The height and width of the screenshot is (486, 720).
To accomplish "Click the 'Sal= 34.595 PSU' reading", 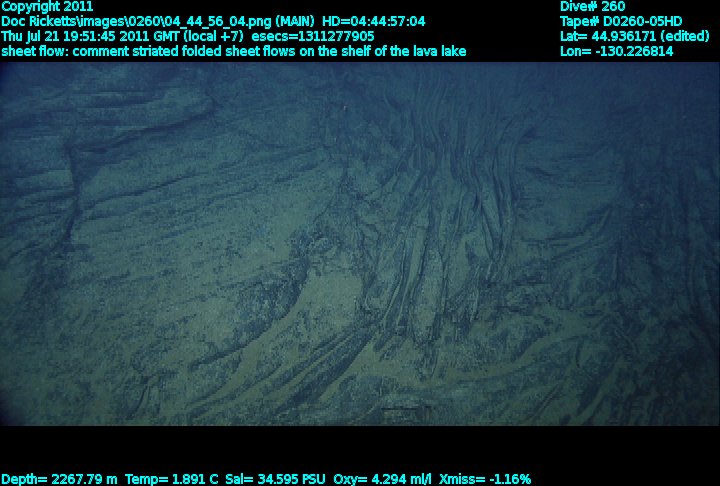I will click(x=275, y=479).
